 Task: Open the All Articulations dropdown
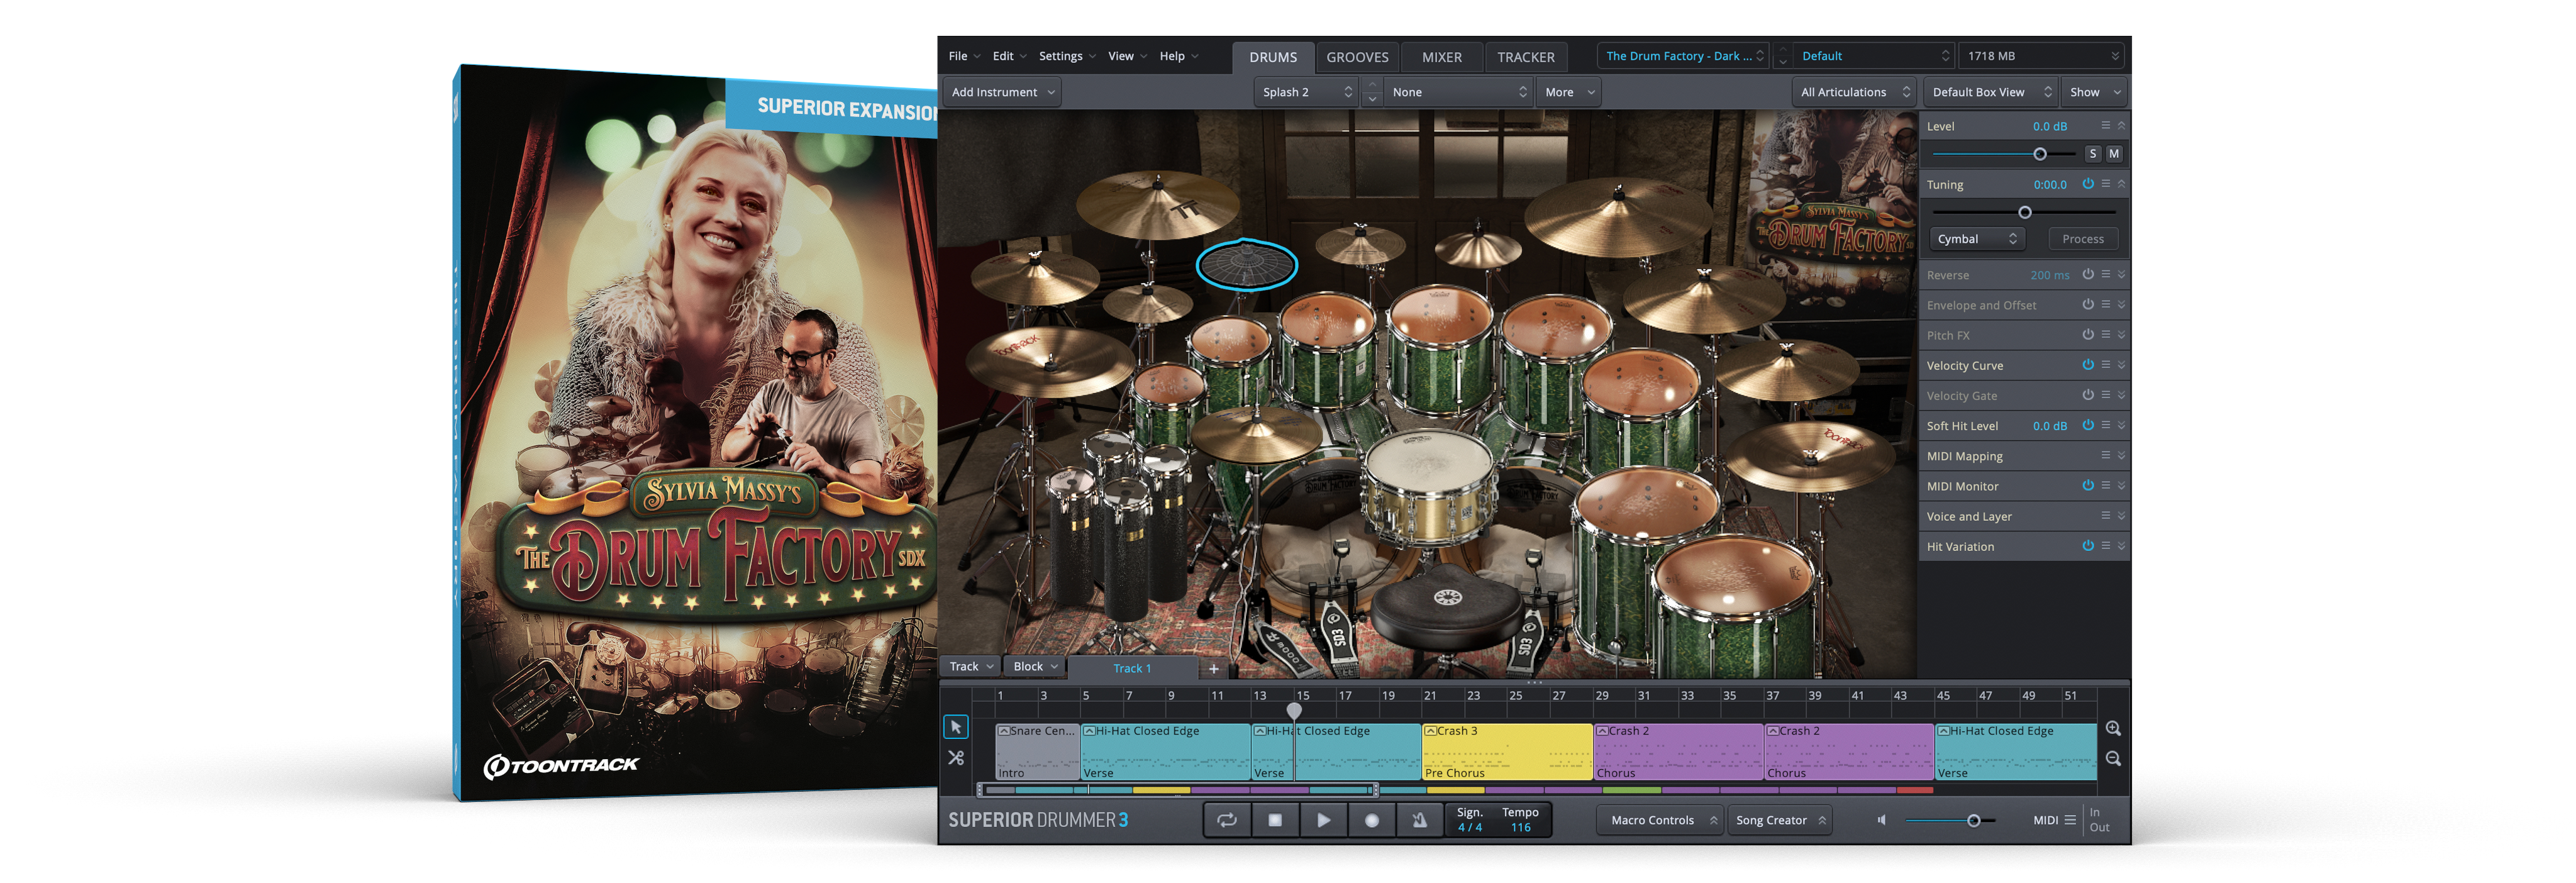[1853, 92]
